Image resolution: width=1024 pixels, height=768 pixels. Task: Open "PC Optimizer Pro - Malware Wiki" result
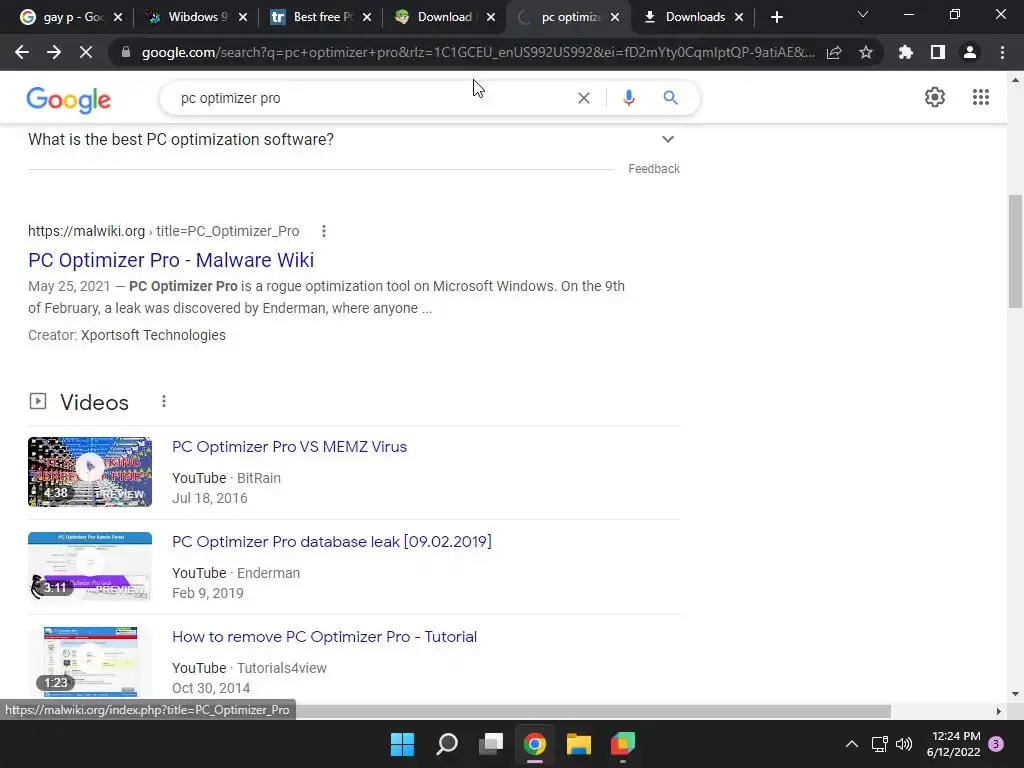(x=171, y=260)
